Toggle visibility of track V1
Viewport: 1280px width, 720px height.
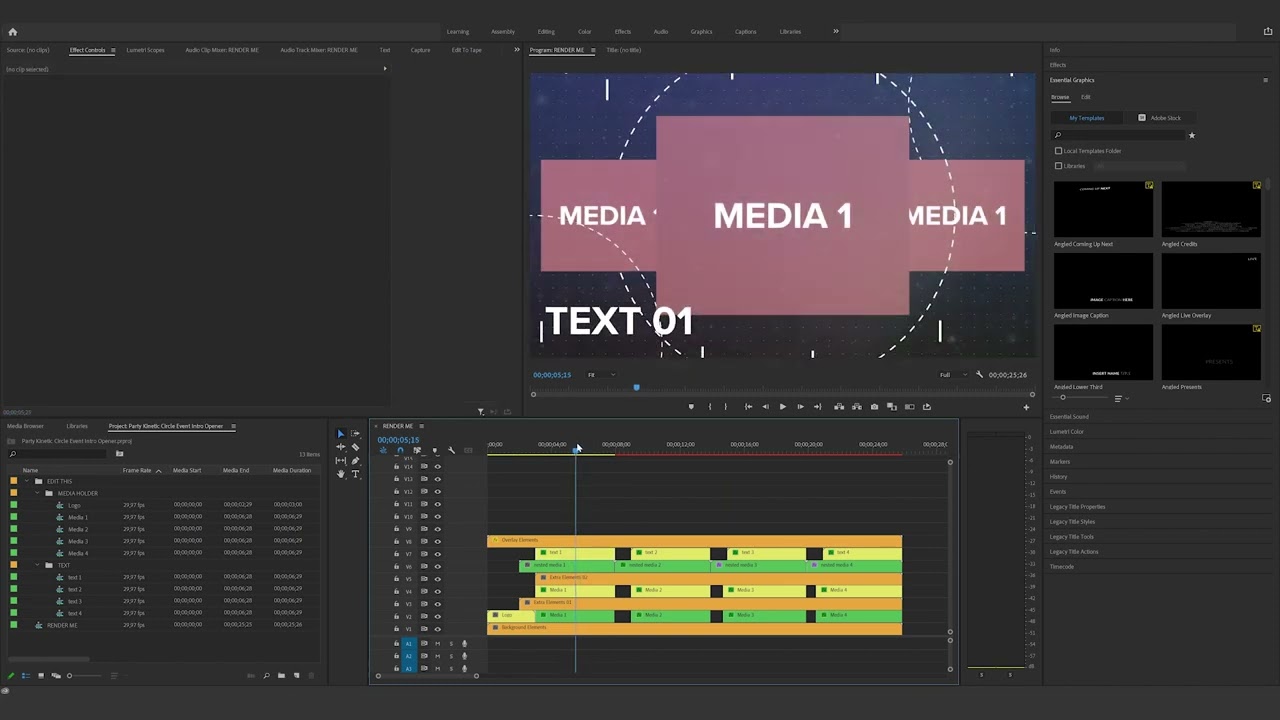pyautogui.click(x=437, y=629)
